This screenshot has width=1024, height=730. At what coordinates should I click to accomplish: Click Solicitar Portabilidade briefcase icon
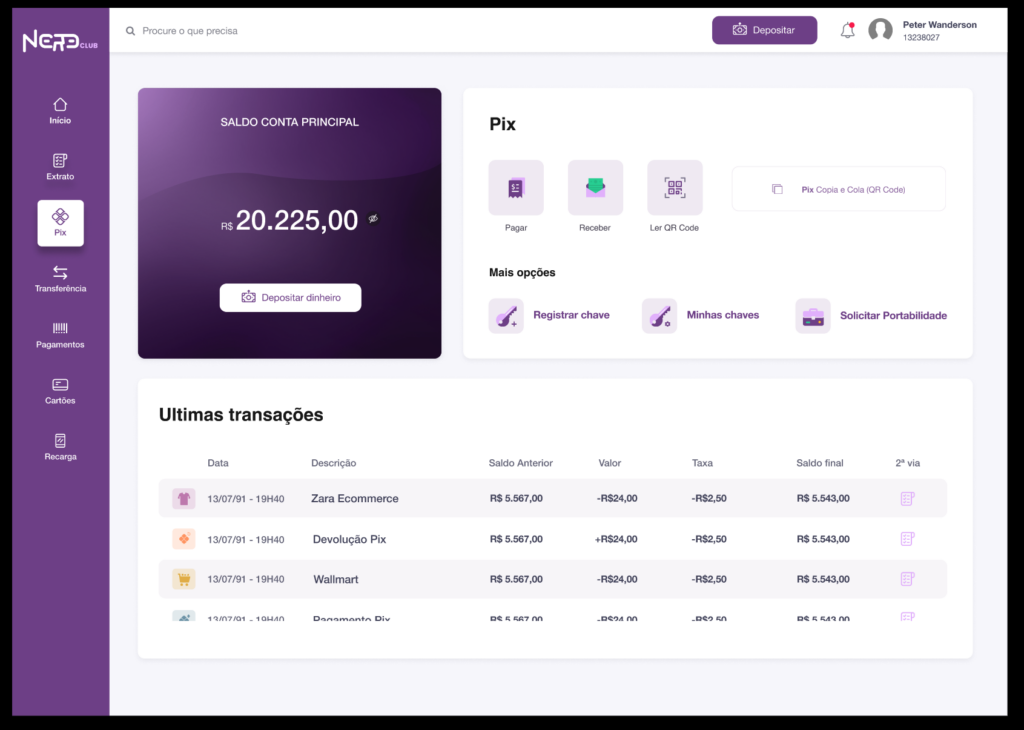coord(813,316)
